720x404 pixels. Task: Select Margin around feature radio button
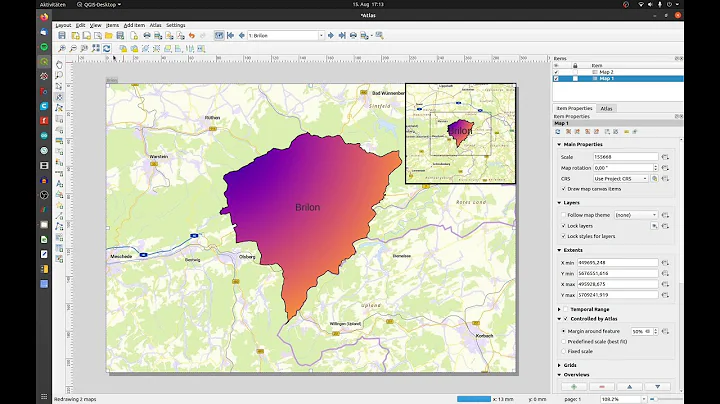click(x=563, y=331)
